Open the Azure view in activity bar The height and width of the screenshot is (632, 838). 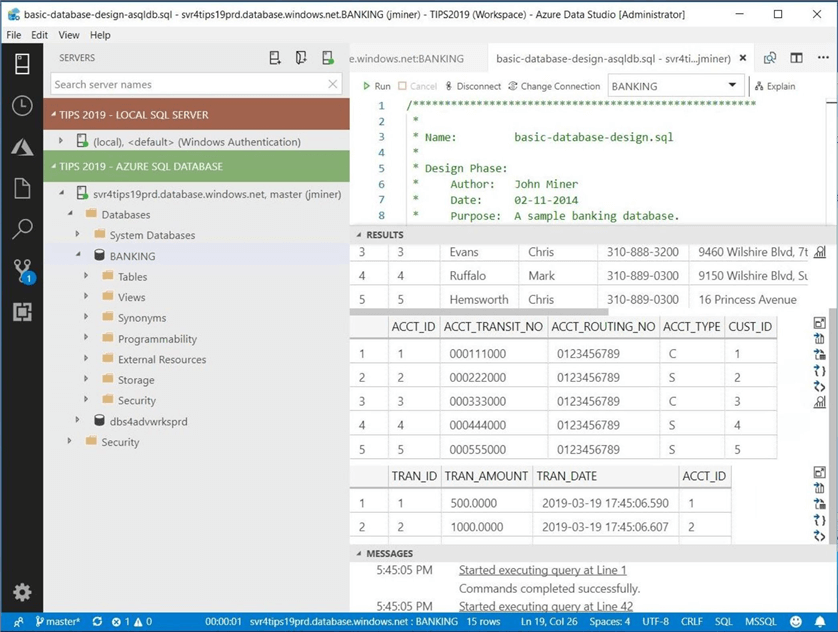click(22, 147)
